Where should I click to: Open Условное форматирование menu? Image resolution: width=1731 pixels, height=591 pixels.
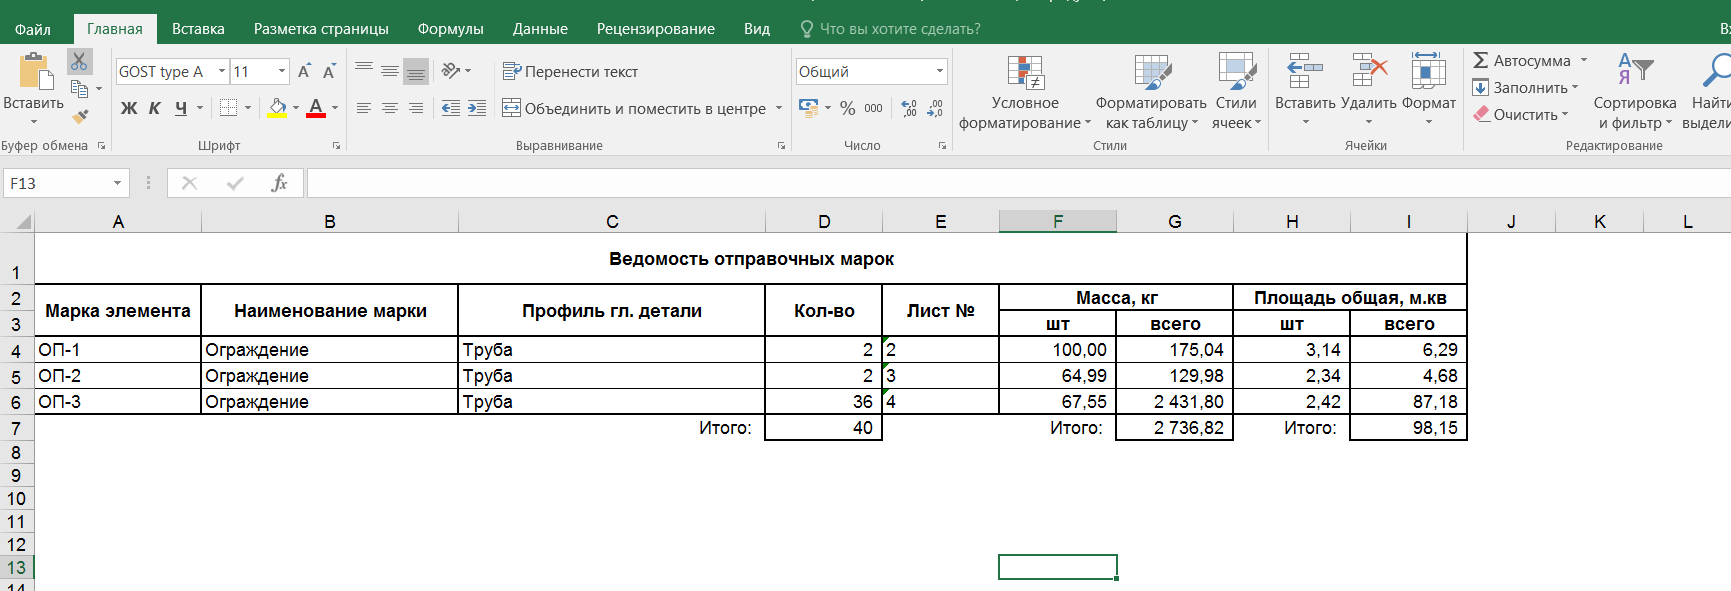(1025, 93)
